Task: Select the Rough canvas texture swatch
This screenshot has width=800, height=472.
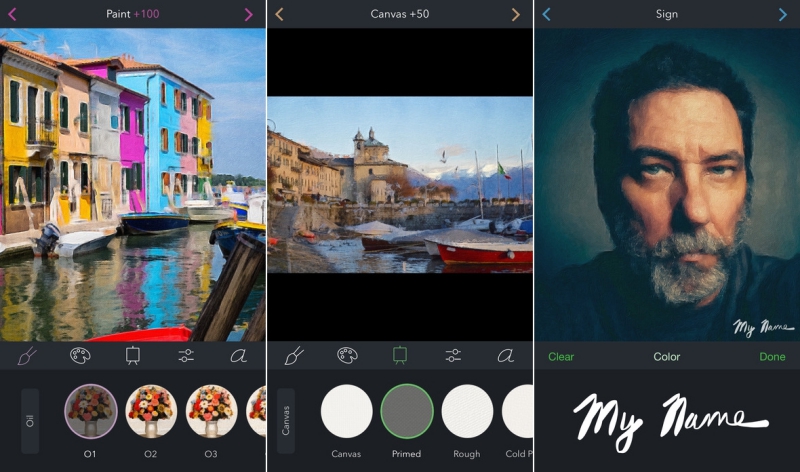Action: point(467,411)
